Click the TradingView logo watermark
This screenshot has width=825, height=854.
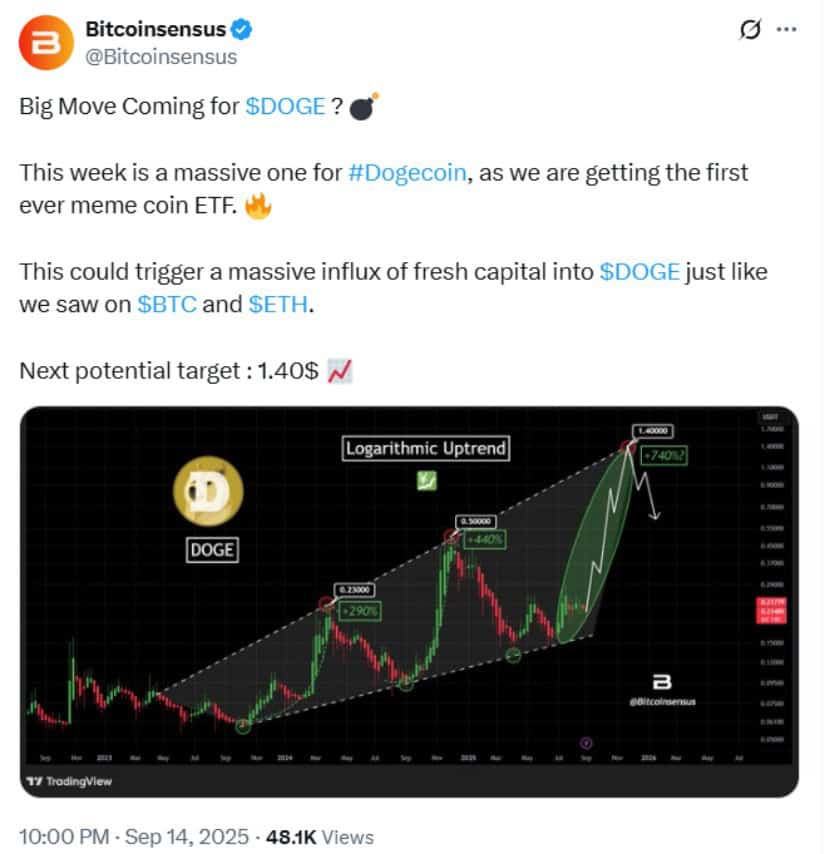69,781
